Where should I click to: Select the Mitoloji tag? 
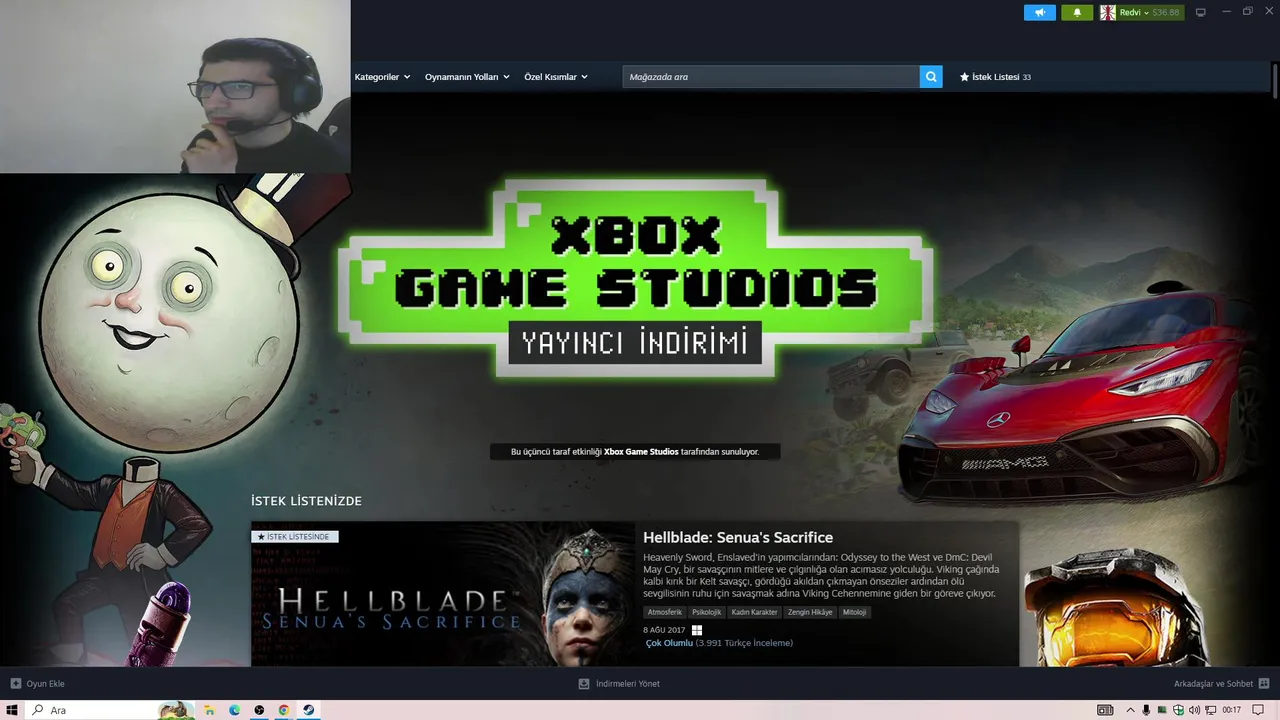coord(854,612)
